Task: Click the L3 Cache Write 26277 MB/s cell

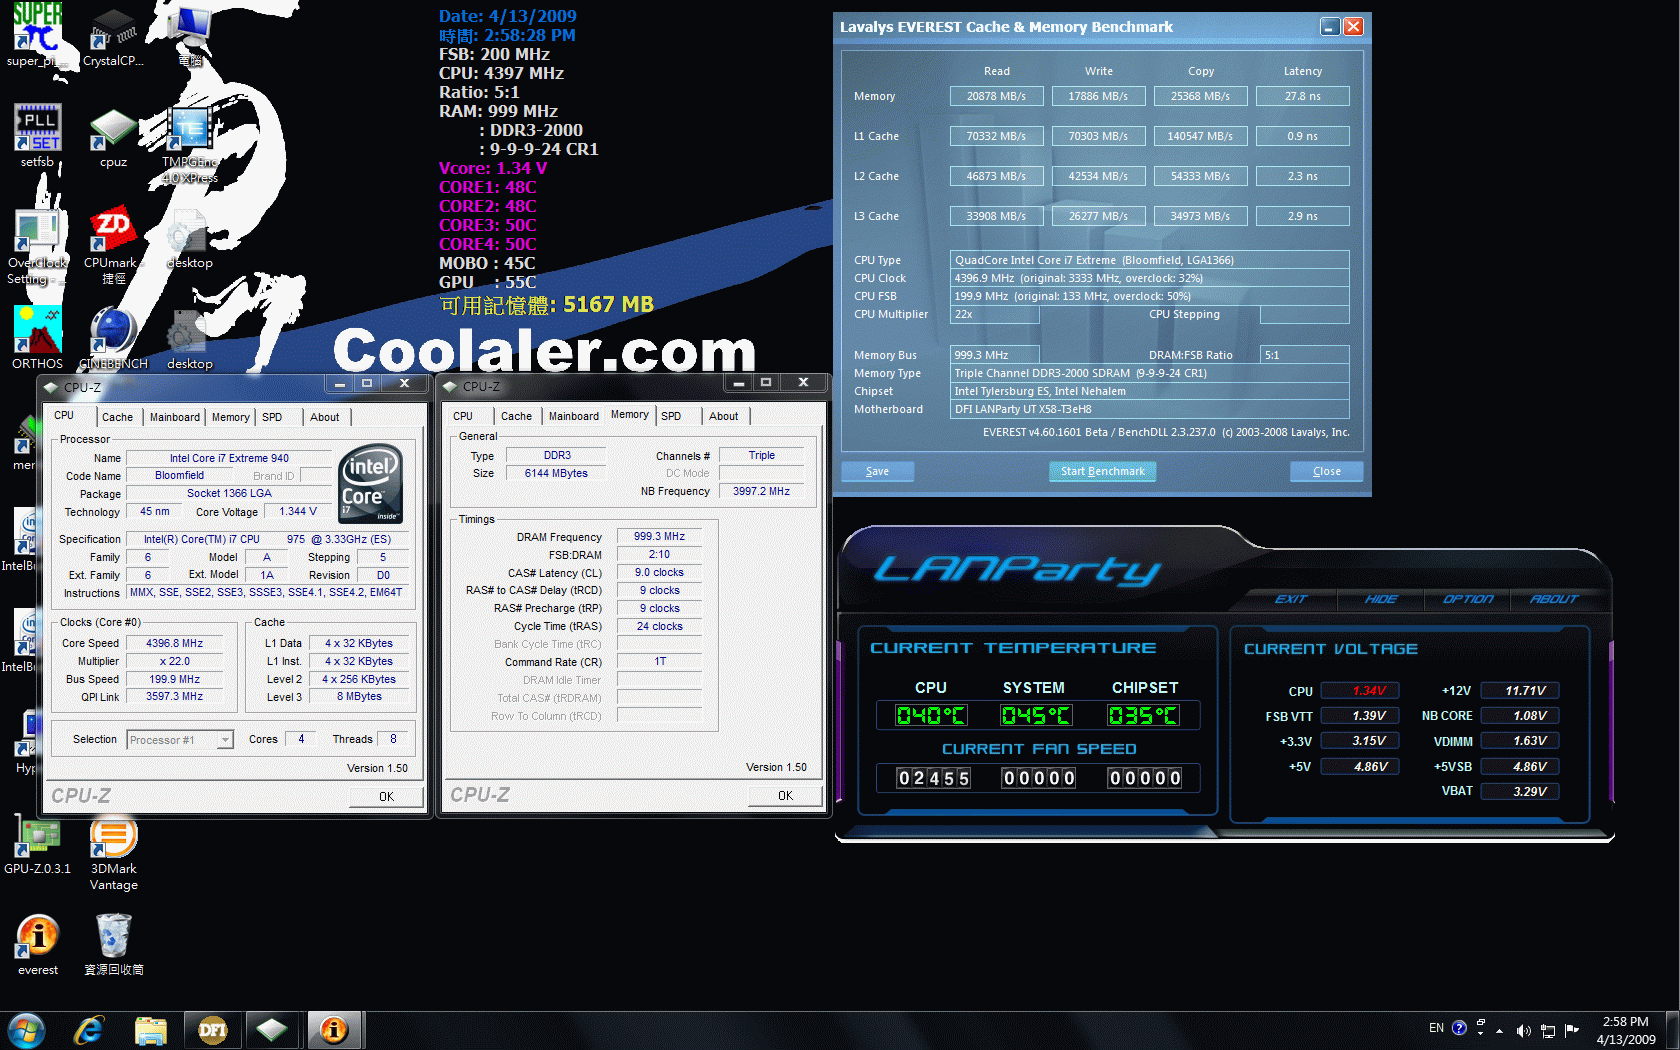Action: click(x=1098, y=216)
